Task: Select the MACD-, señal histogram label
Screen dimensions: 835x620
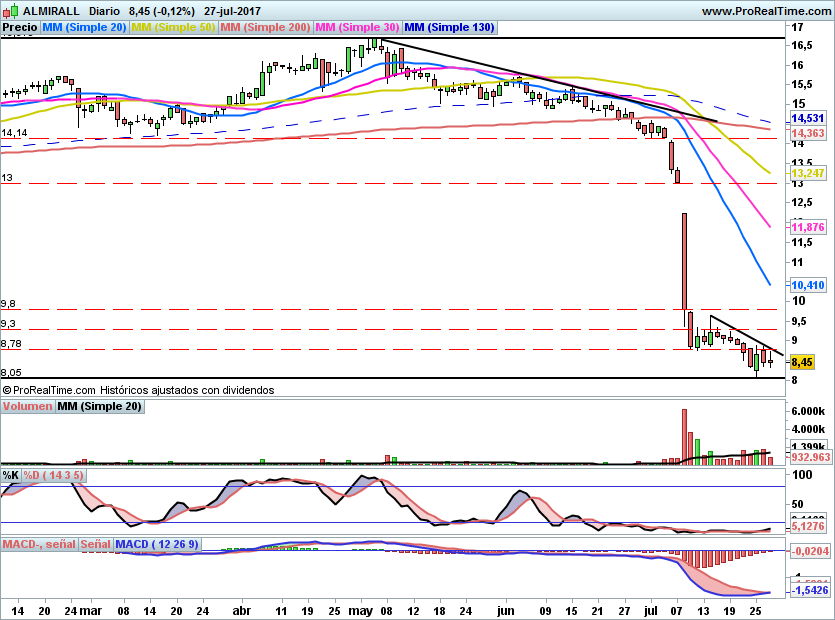Action: (x=39, y=544)
